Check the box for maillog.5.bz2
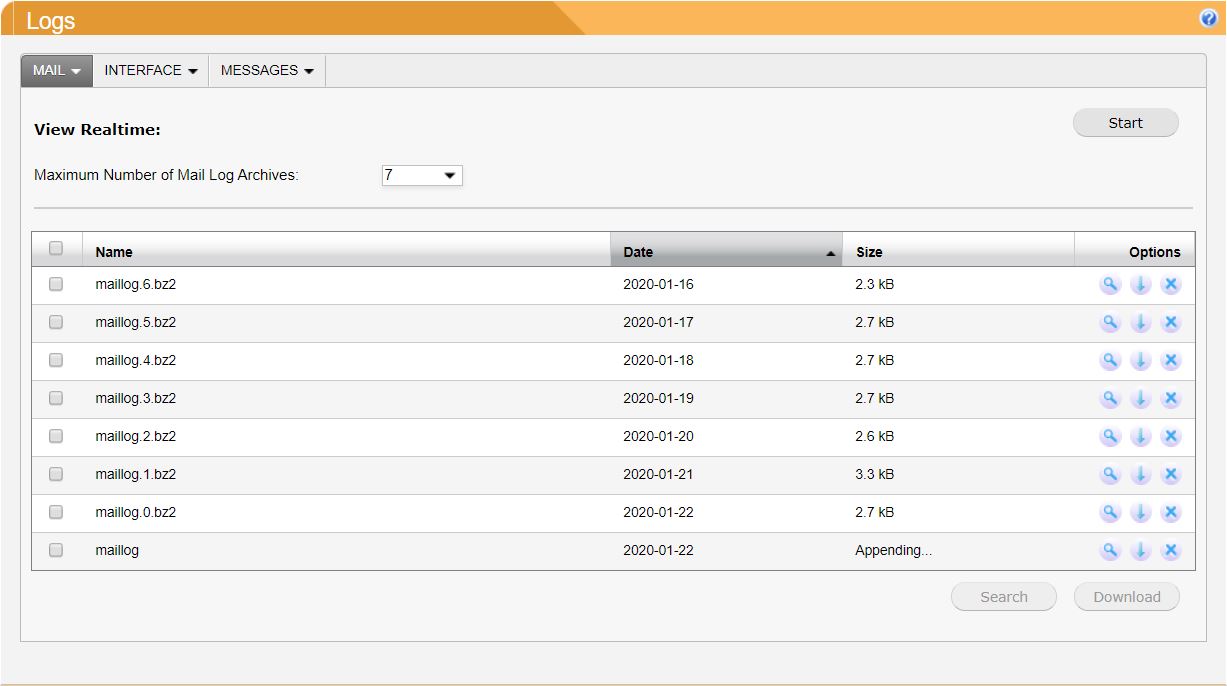This screenshot has height=686, width=1227. 56,322
